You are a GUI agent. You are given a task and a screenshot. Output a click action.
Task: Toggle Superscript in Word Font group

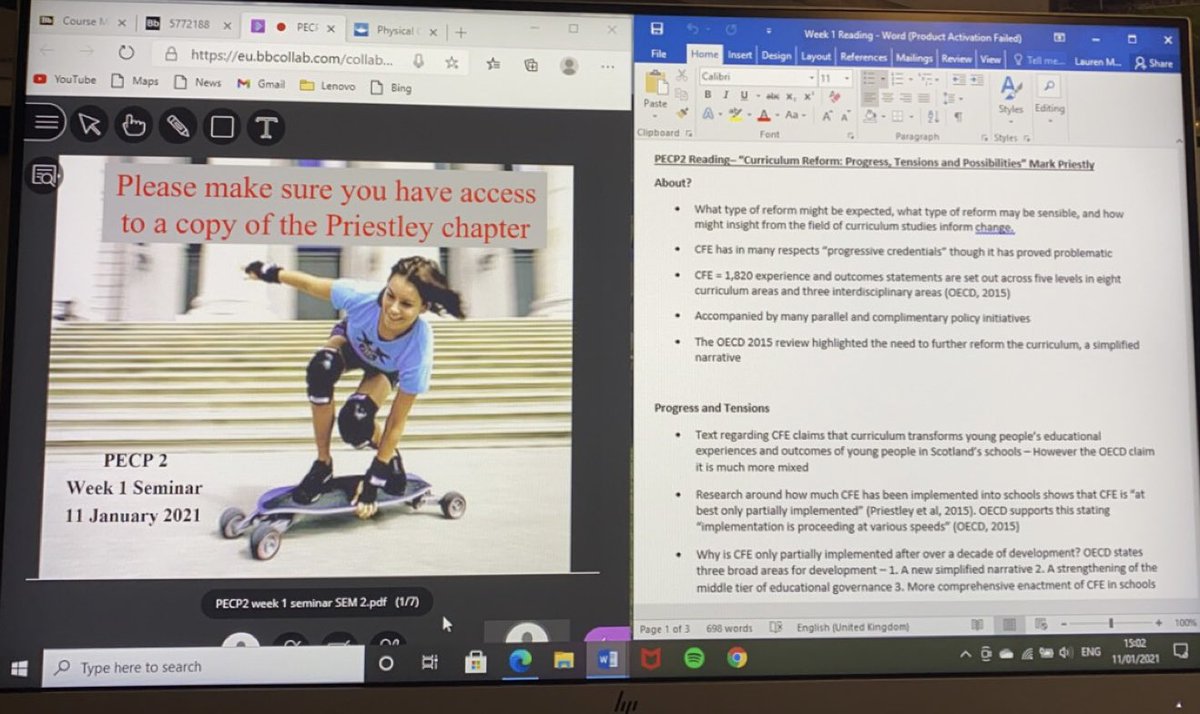click(x=808, y=96)
